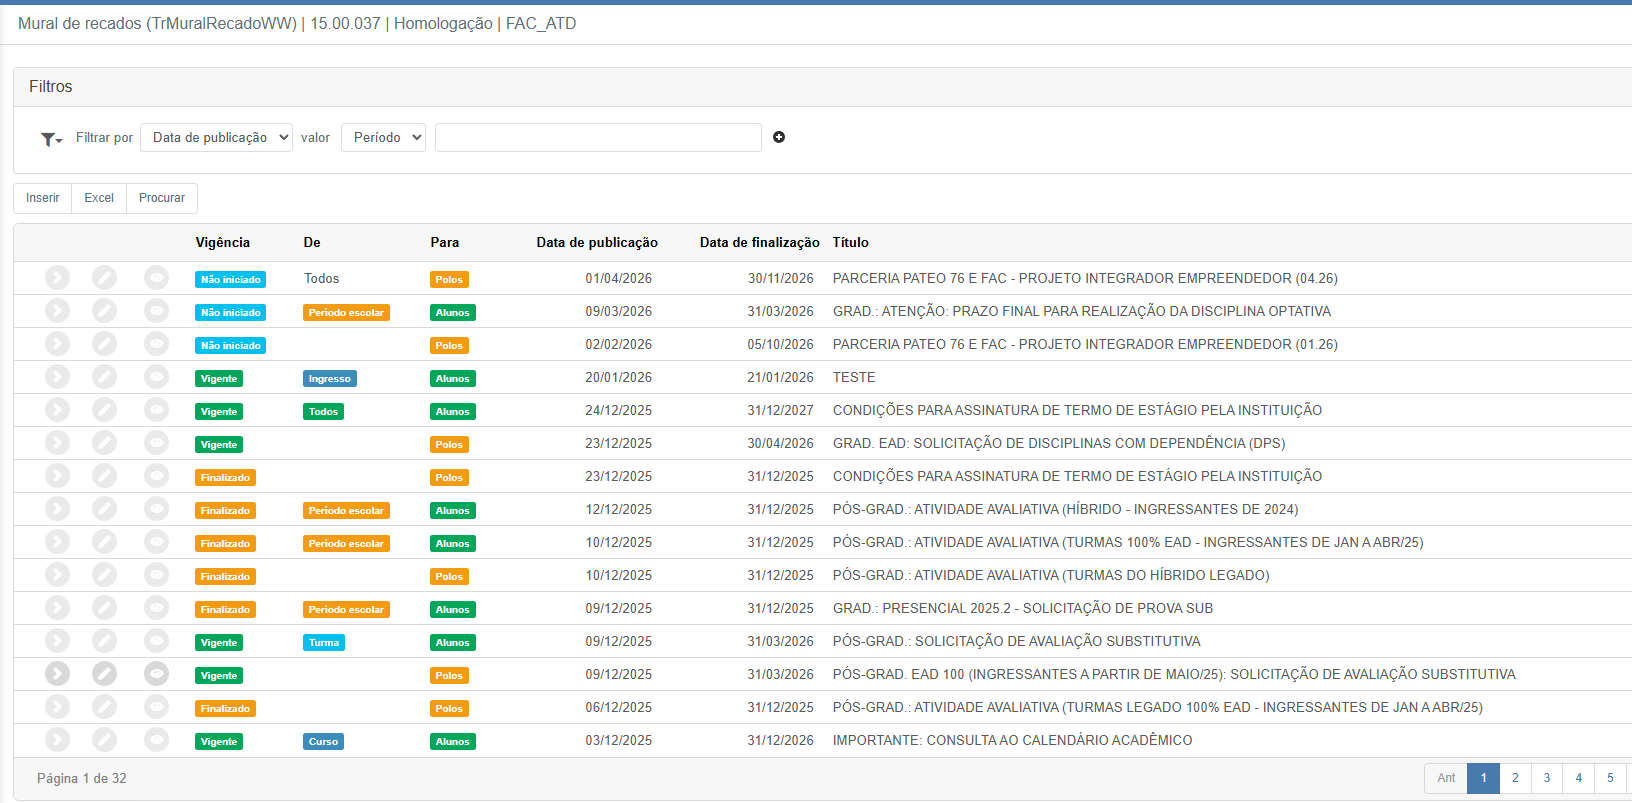Click the eye icon for the TESTE row
1632x803 pixels.
(x=156, y=377)
